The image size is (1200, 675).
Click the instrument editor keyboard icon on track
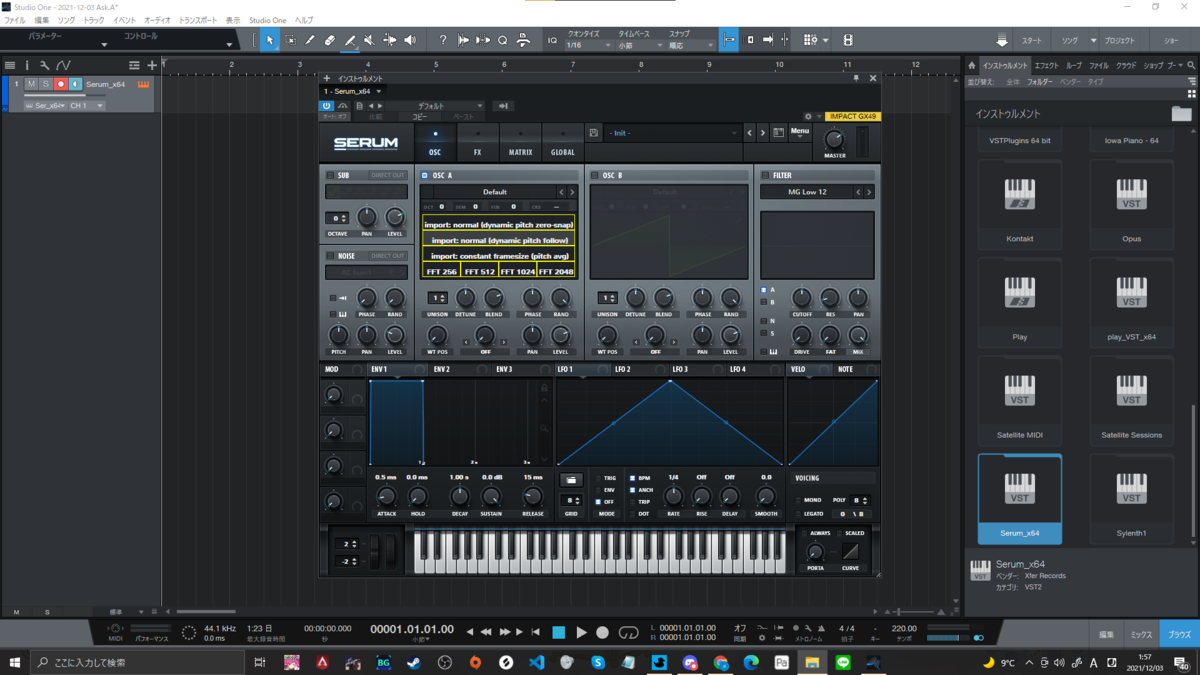pos(143,84)
